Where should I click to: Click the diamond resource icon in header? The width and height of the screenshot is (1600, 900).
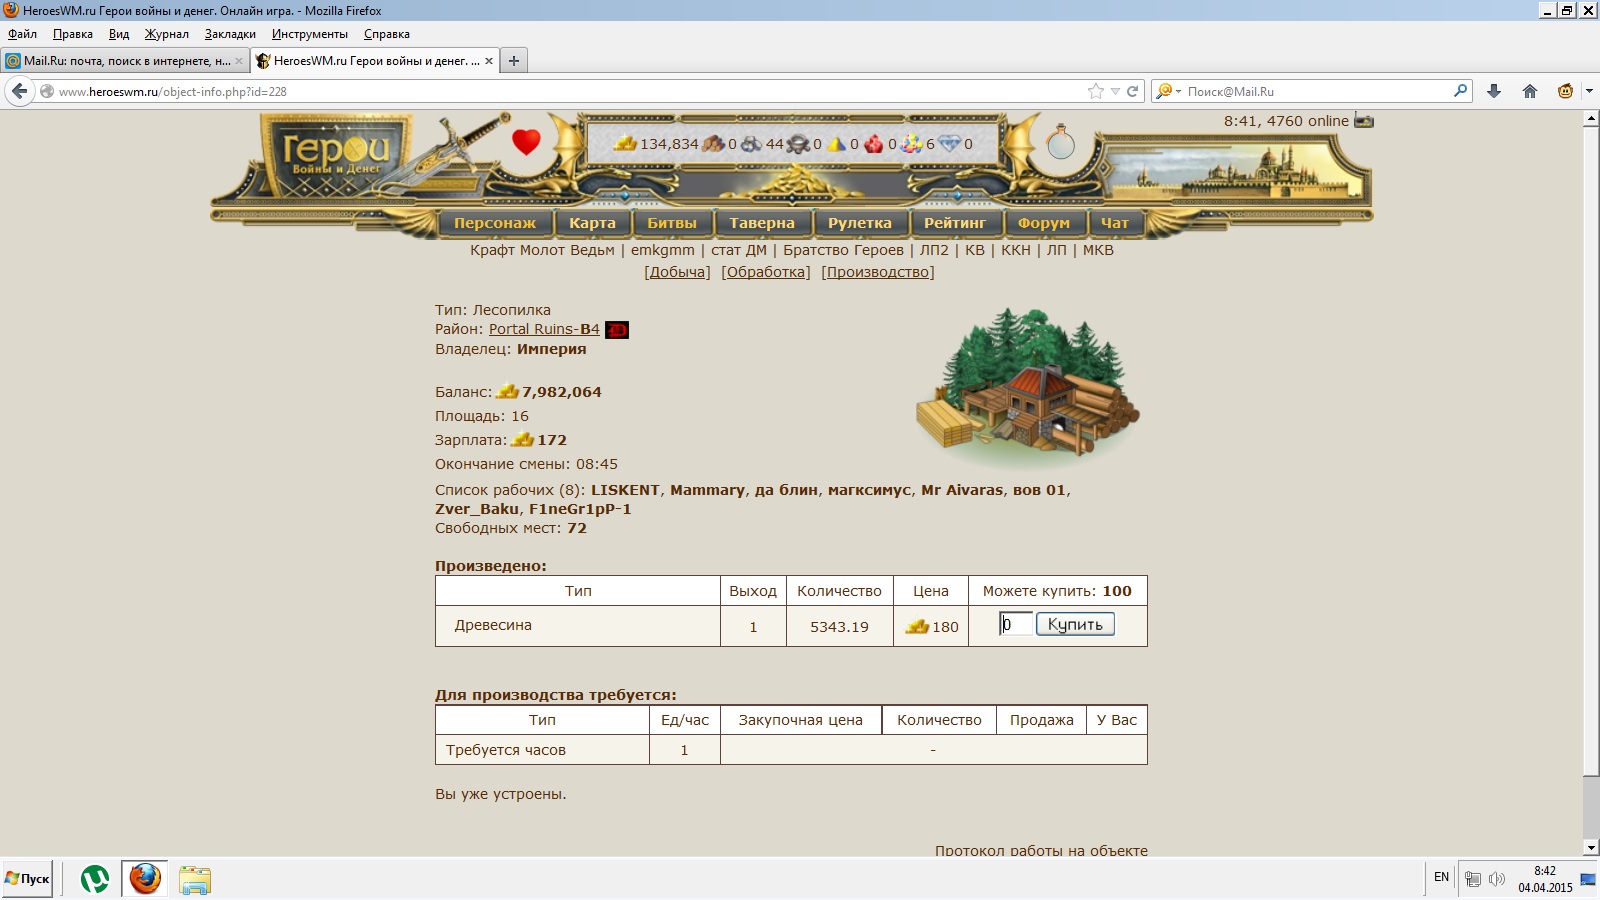coord(949,144)
